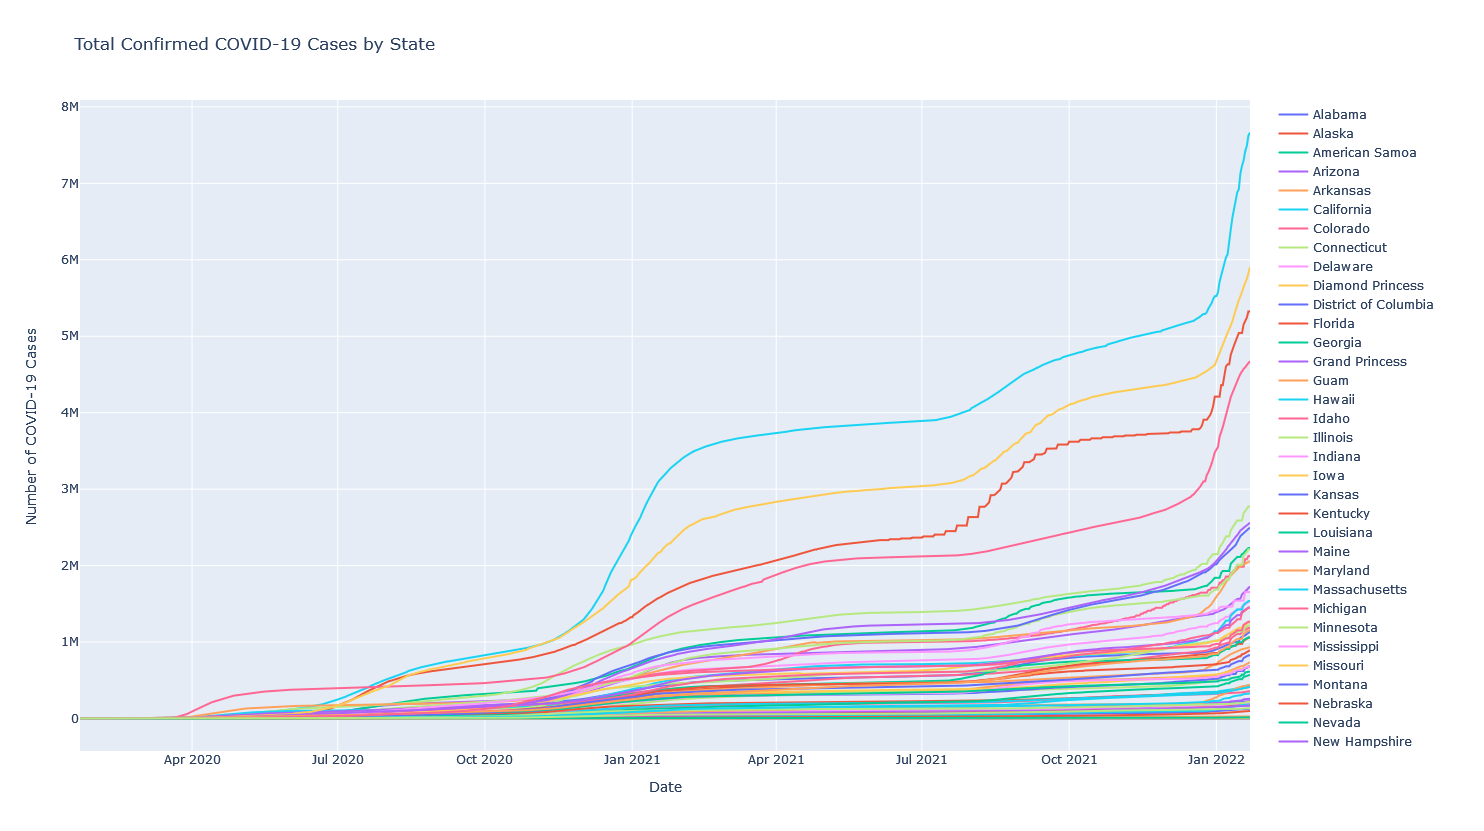This screenshot has height=831, width=1484.
Task: Click the 'Number of COVID-19 Cases' axis title
Action: coord(32,426)
